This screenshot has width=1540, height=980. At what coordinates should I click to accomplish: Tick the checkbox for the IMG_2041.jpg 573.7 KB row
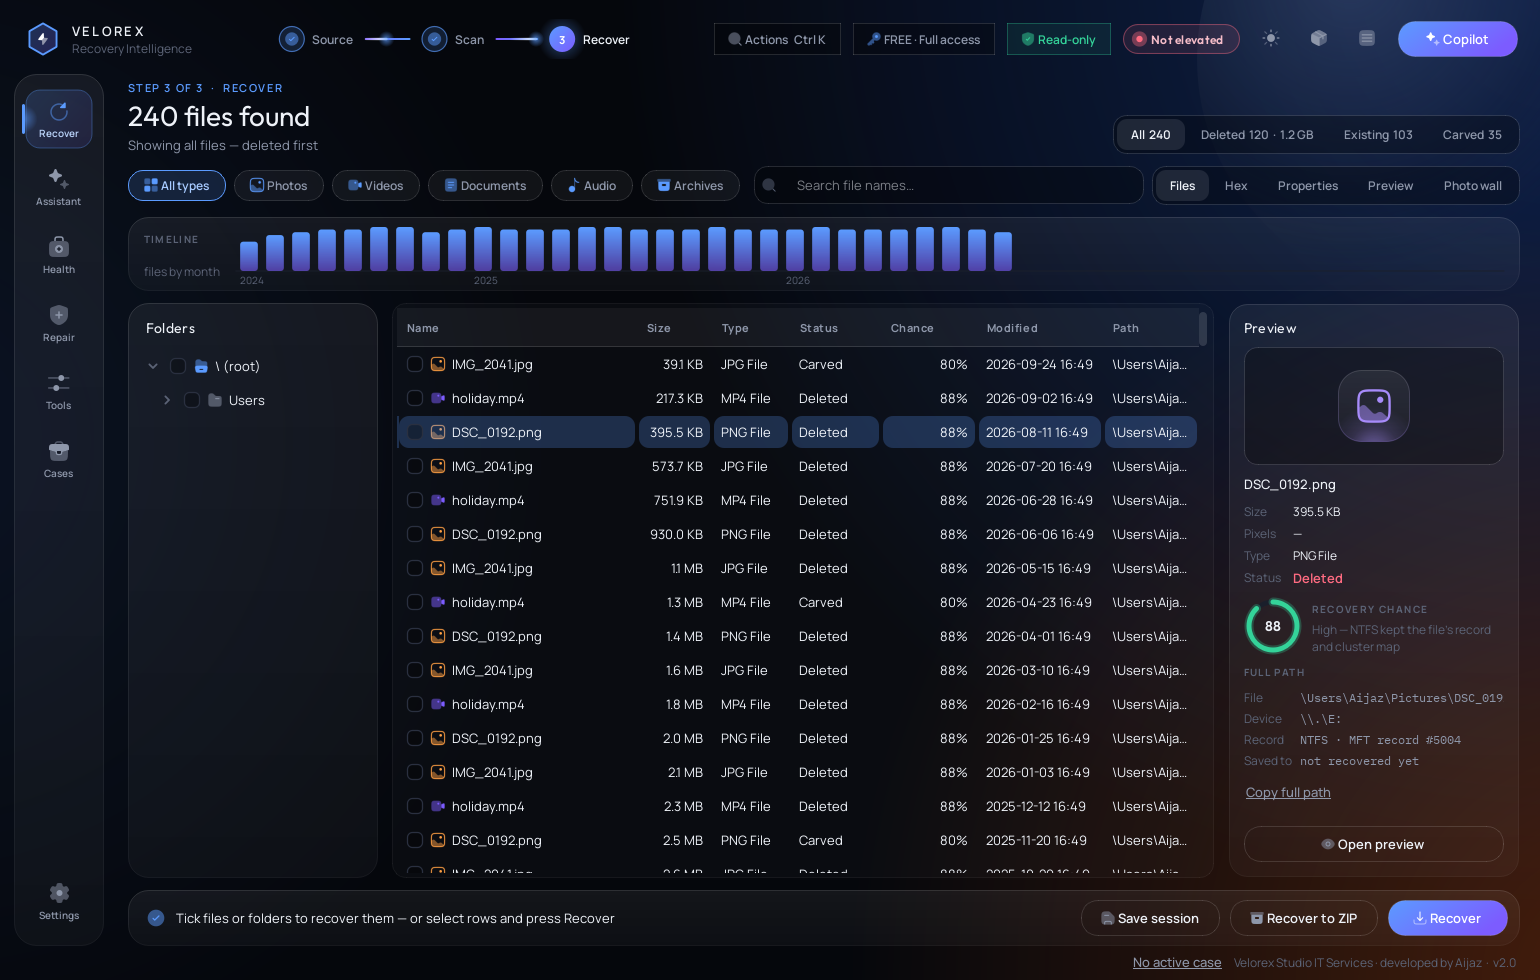click(415, 466)
